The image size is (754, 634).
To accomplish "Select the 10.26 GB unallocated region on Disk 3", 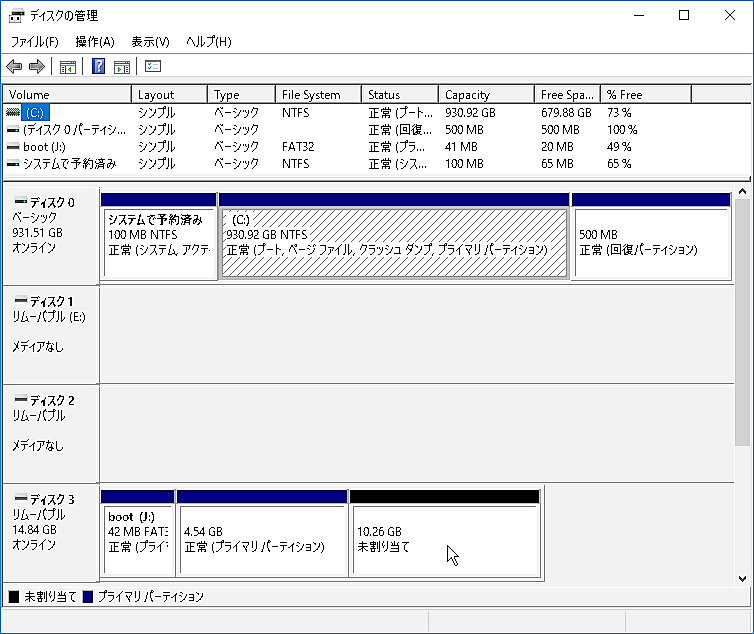I will [445, 540].
